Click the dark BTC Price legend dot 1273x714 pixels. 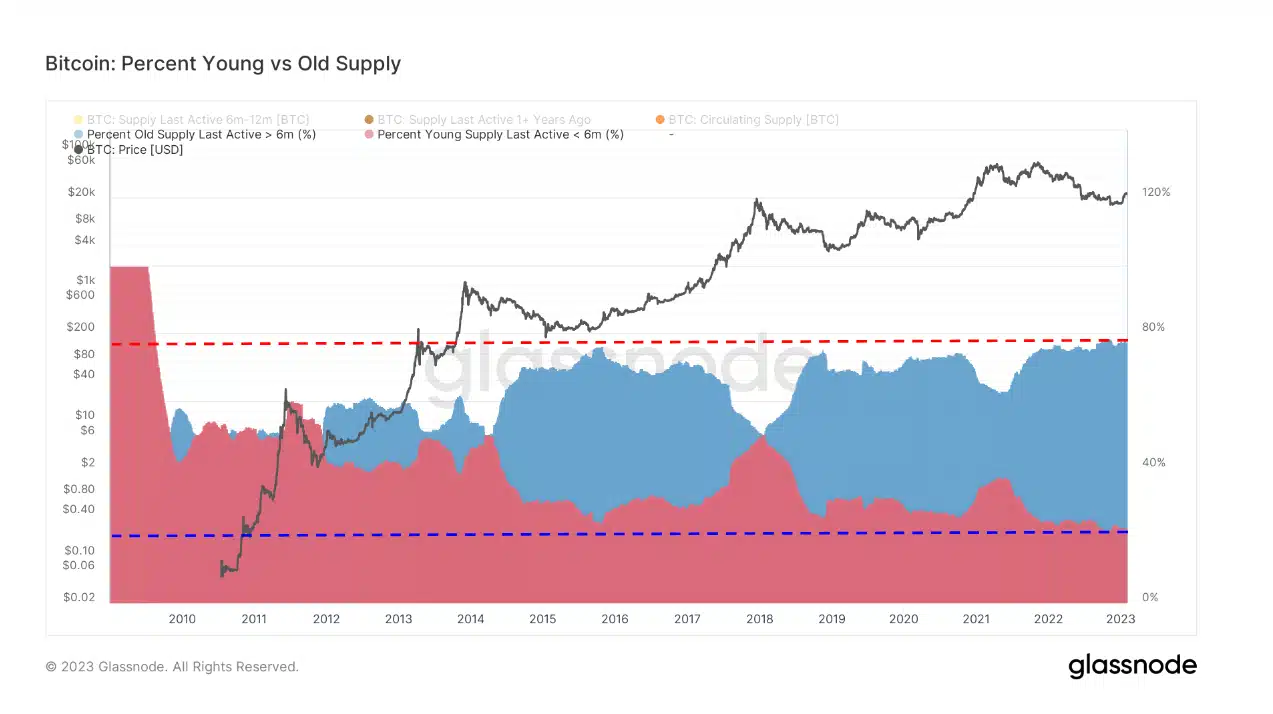pyautogui.click(x=79, y=150)
